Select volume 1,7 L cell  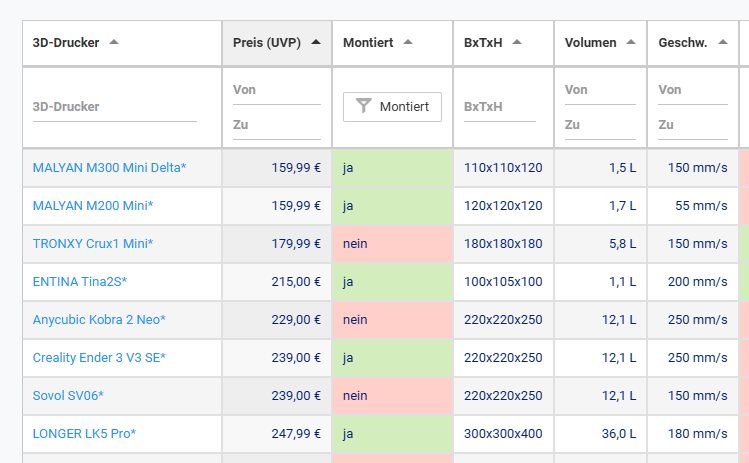[x=600, y=205]
